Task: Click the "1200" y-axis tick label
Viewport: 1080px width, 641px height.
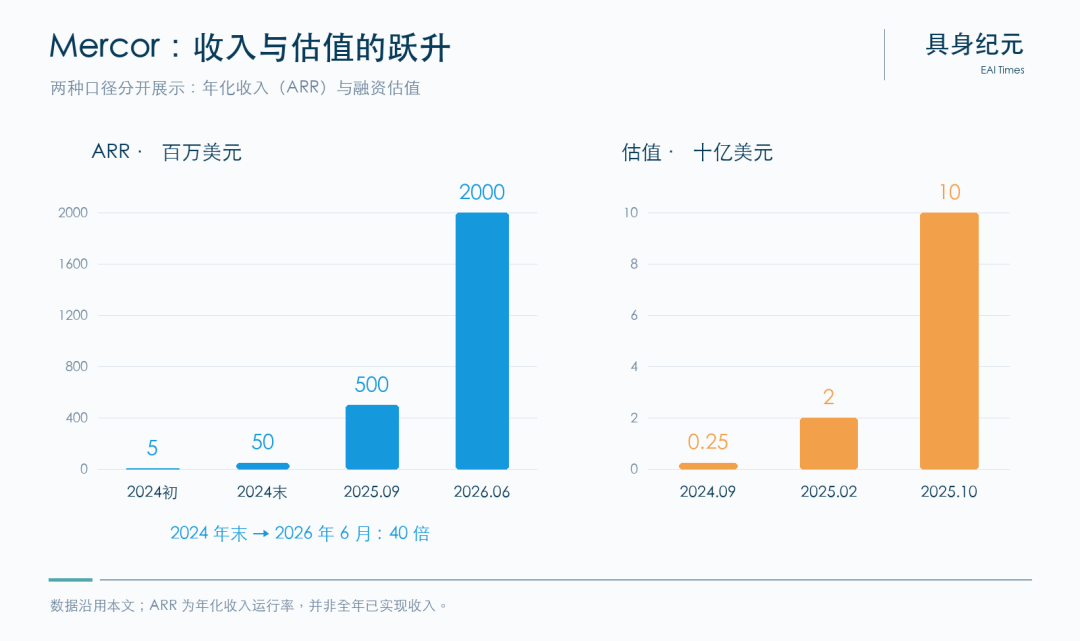Action: [x=73, y=315]
